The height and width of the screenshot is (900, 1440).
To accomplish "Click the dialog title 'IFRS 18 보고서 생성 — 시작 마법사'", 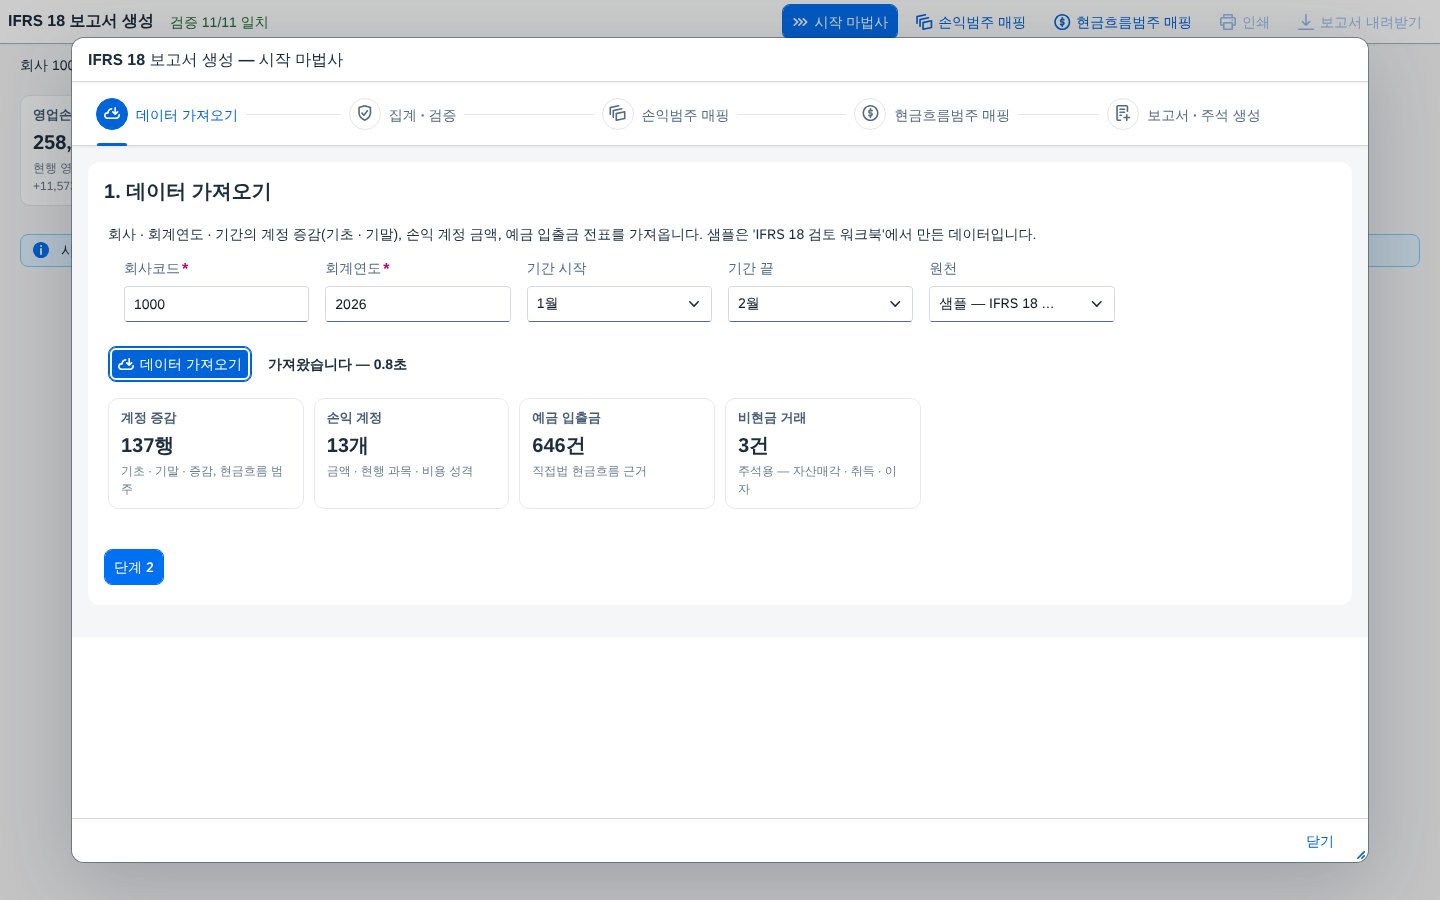I will coord(215,60).
